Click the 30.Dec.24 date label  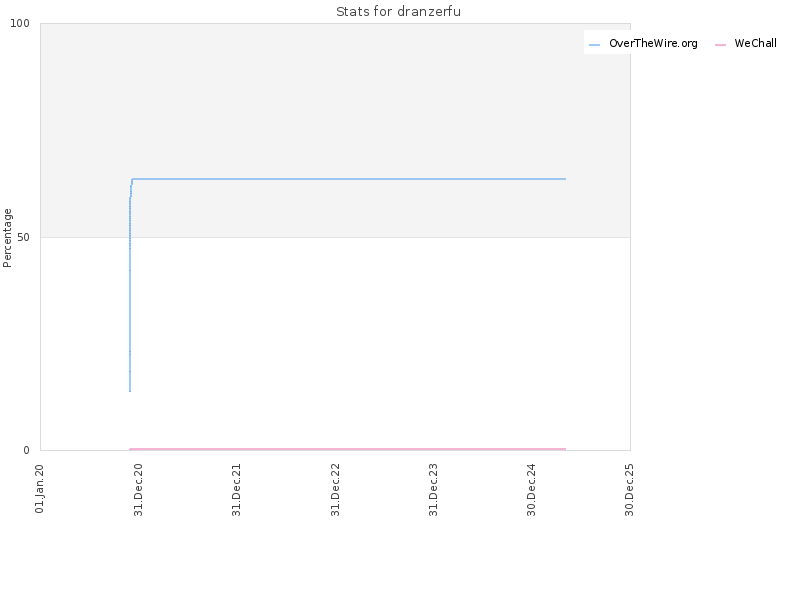(x=531, y=490)
